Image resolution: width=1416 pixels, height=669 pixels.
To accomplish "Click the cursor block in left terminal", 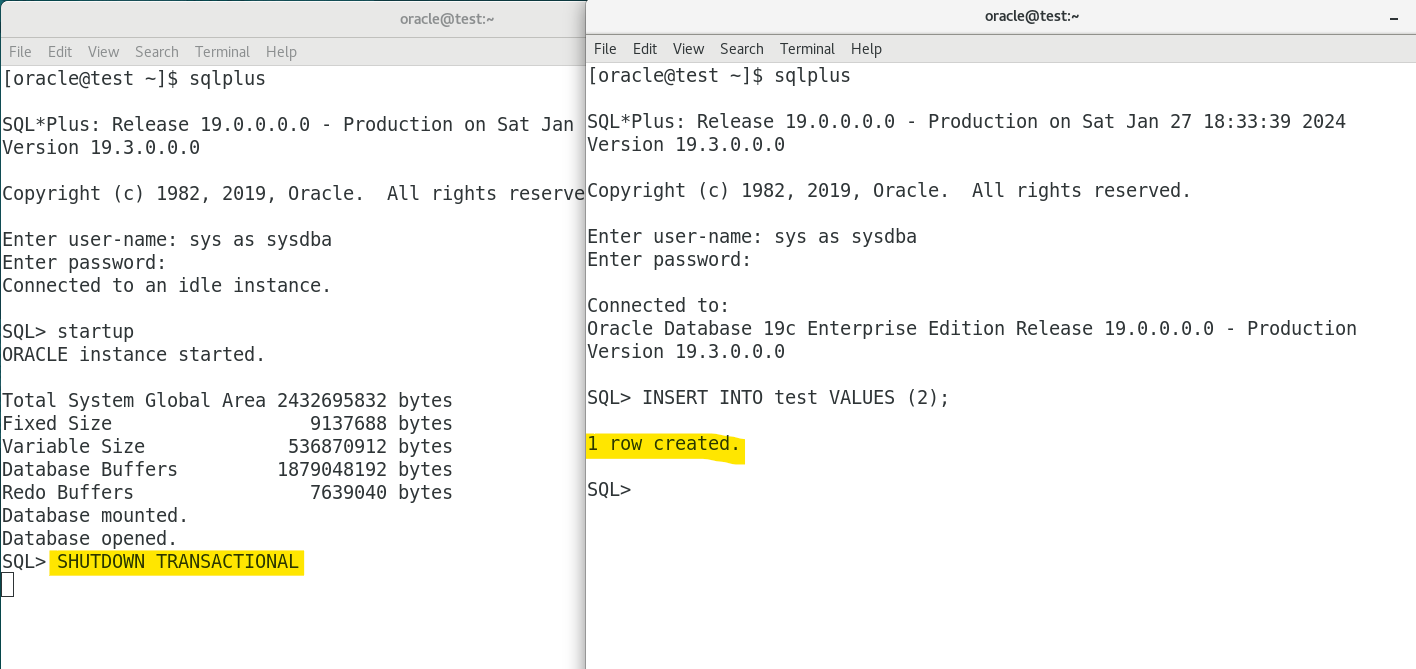I will click(x=7, y=585).
